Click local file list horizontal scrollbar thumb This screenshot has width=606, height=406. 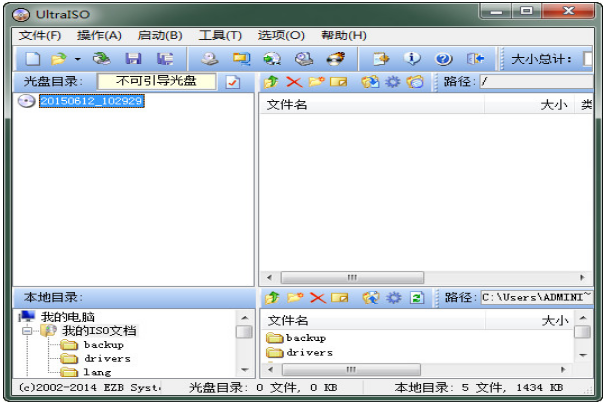(x=351, y=370)
